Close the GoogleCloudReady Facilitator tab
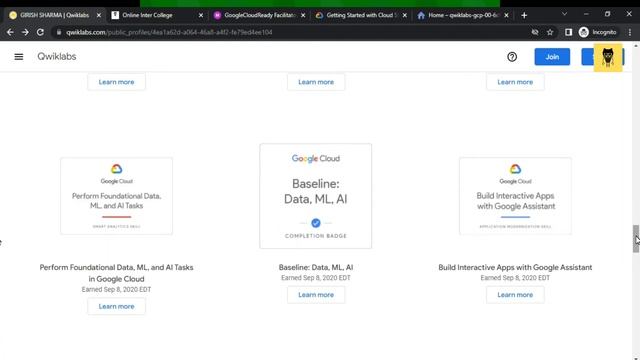 click(303, 15)
